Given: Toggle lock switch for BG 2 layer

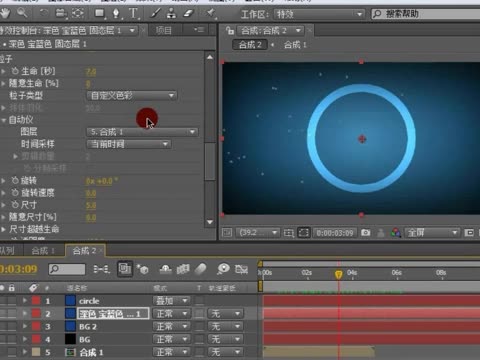Looking at the screenshot, I should [12, 326].
